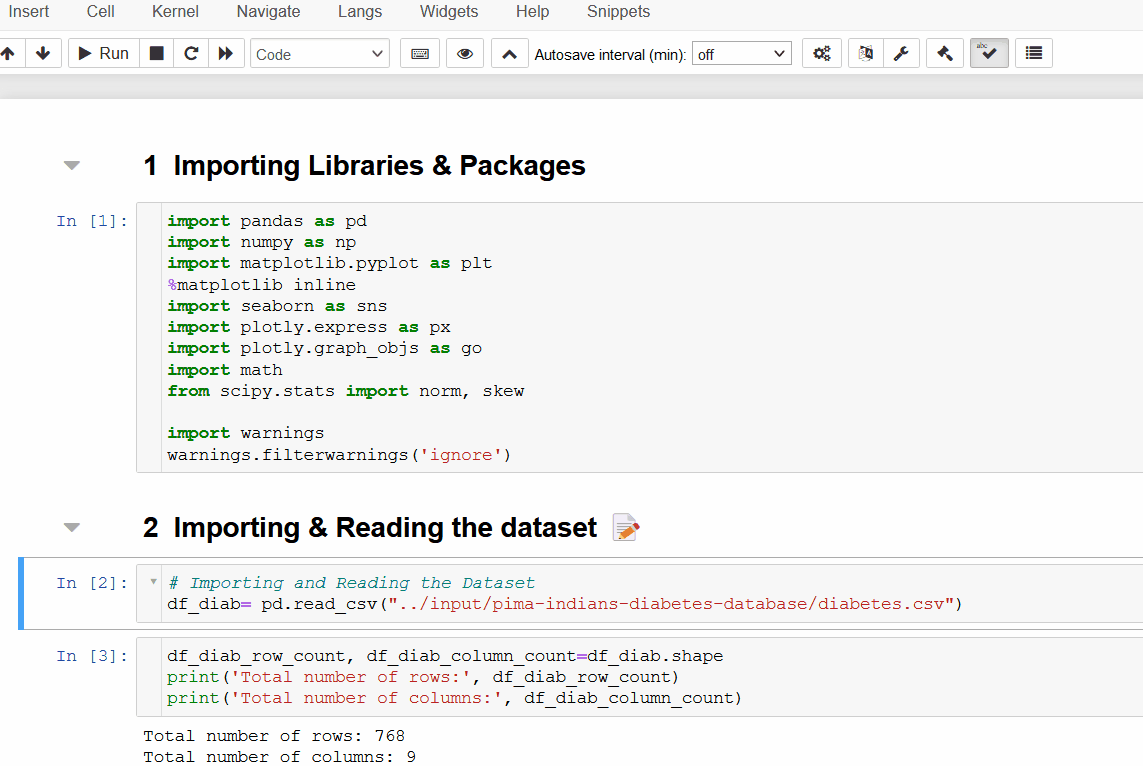This screenshot has width=1143, height=766.
Task: Move the selected cell up
Action: point(10,53)
